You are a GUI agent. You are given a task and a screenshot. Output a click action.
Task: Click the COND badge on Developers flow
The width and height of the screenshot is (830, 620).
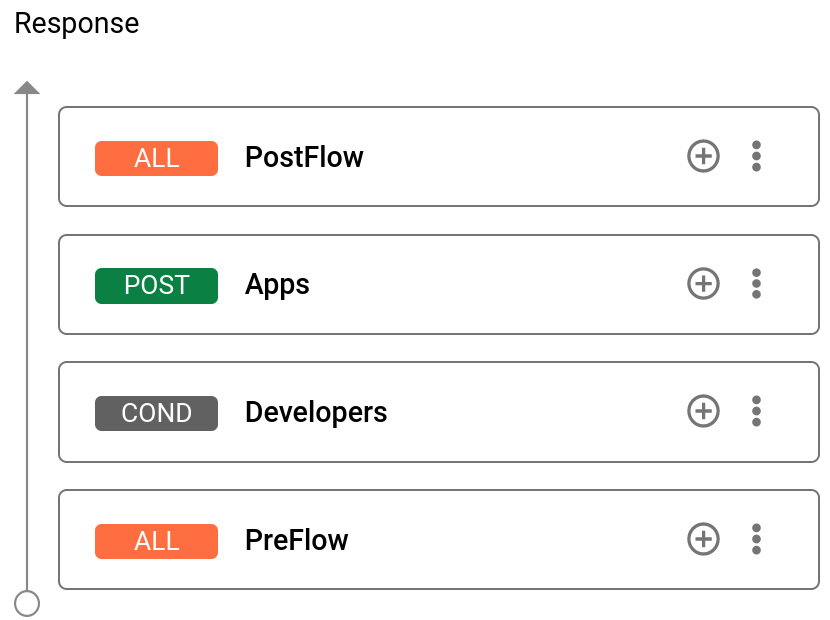(x=156, y=413)
